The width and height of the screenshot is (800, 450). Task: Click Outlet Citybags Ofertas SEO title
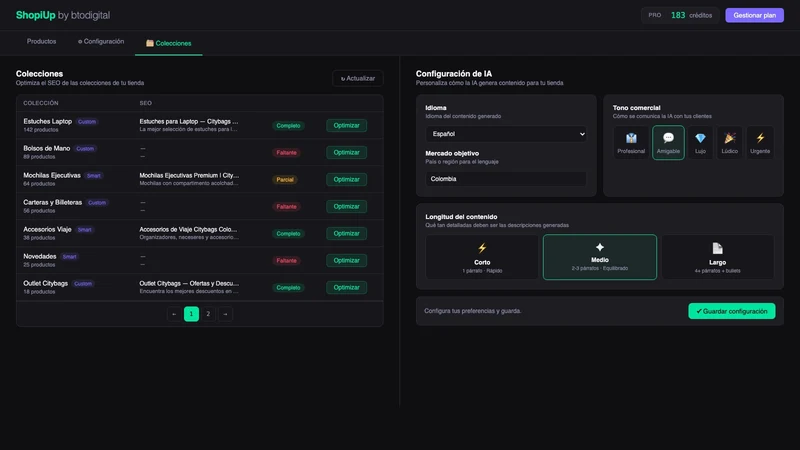(189, 284)
